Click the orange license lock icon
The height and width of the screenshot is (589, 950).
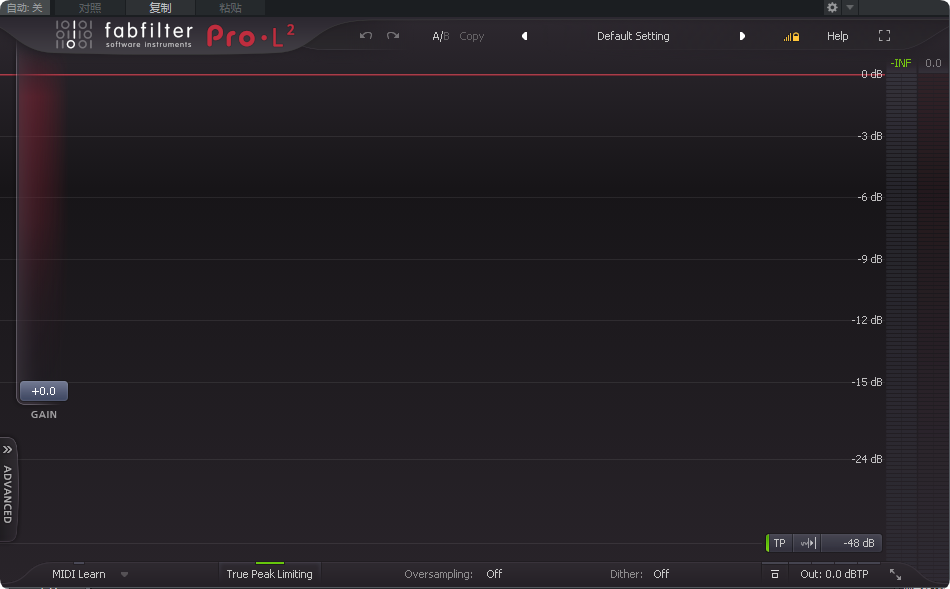coord(791,37)
